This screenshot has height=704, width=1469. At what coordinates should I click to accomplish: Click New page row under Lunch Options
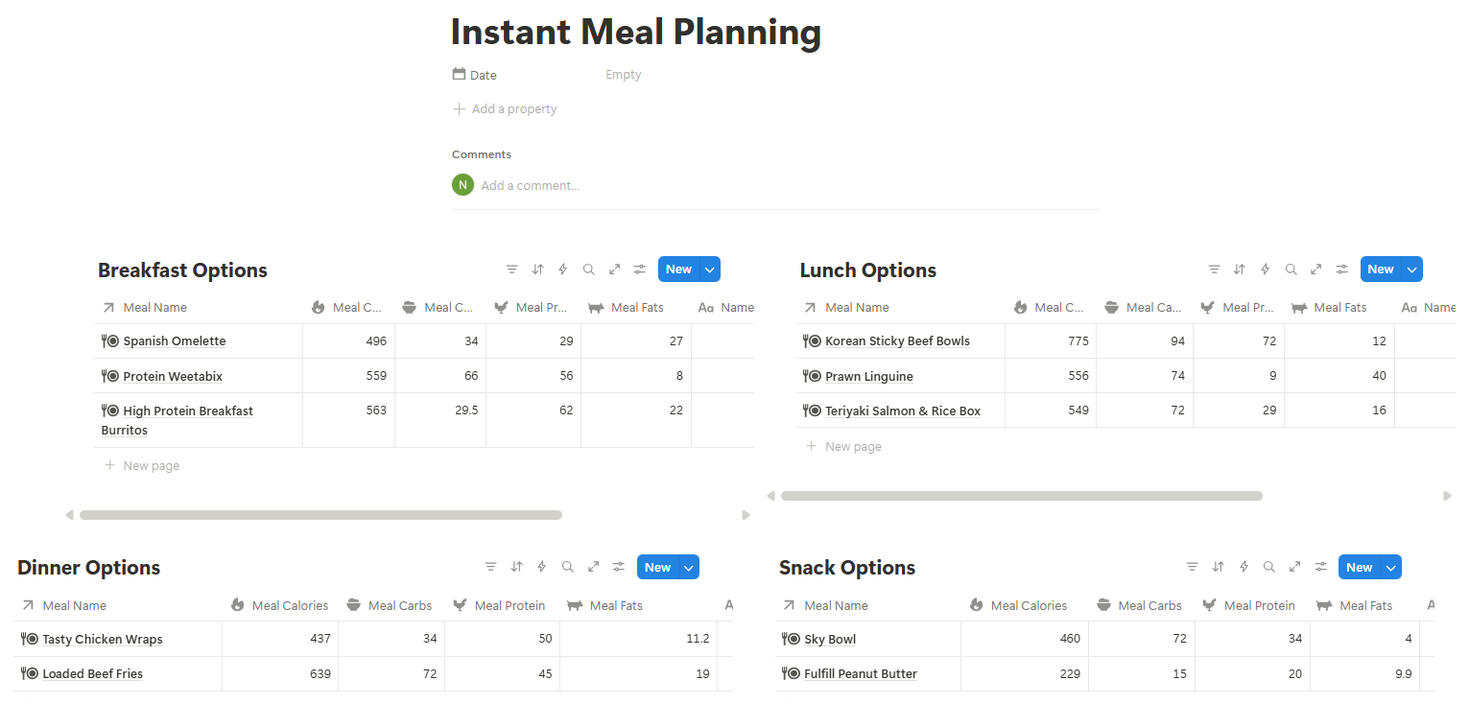point(853,446)
